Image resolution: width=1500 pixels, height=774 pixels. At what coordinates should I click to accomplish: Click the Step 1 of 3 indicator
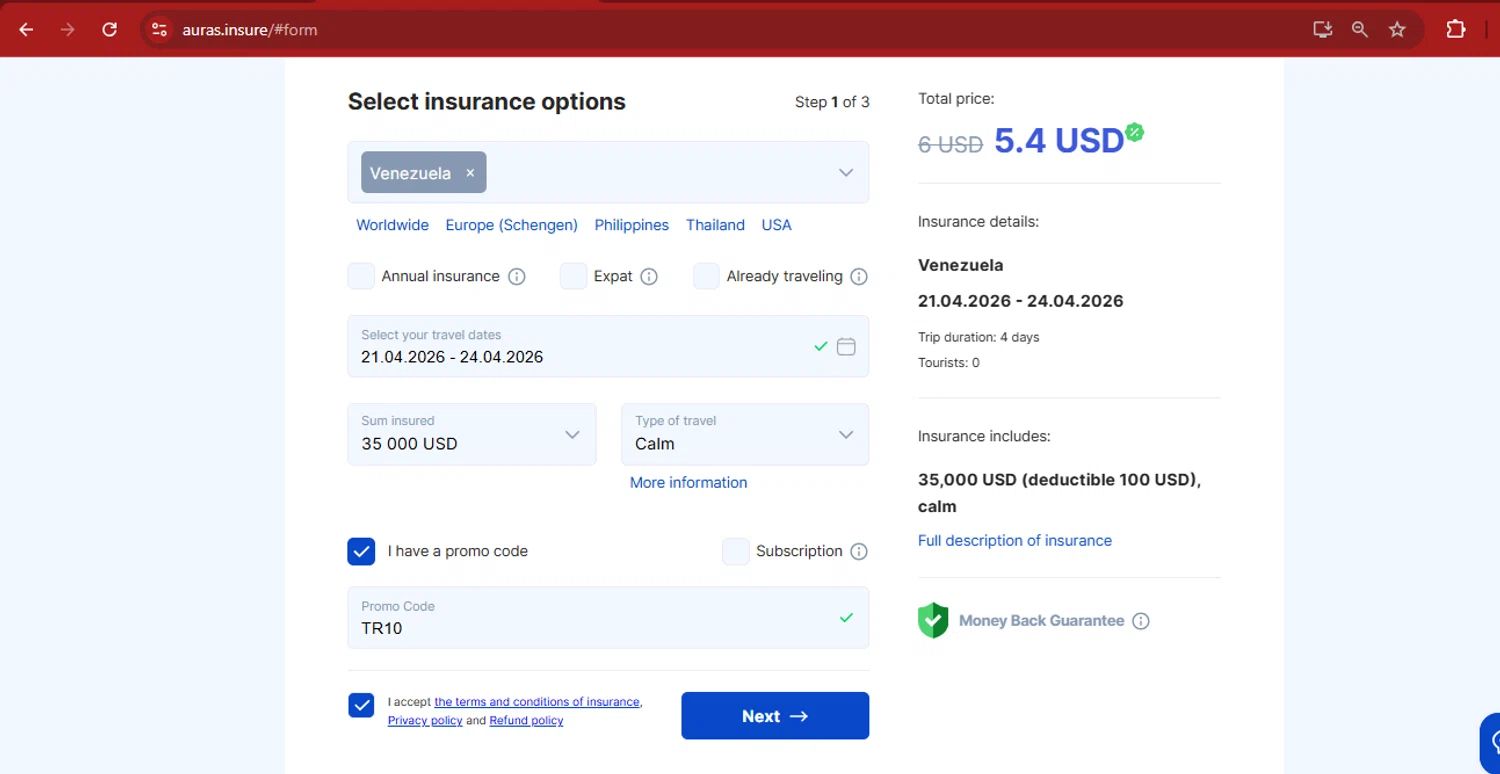(x=832, y=102)
